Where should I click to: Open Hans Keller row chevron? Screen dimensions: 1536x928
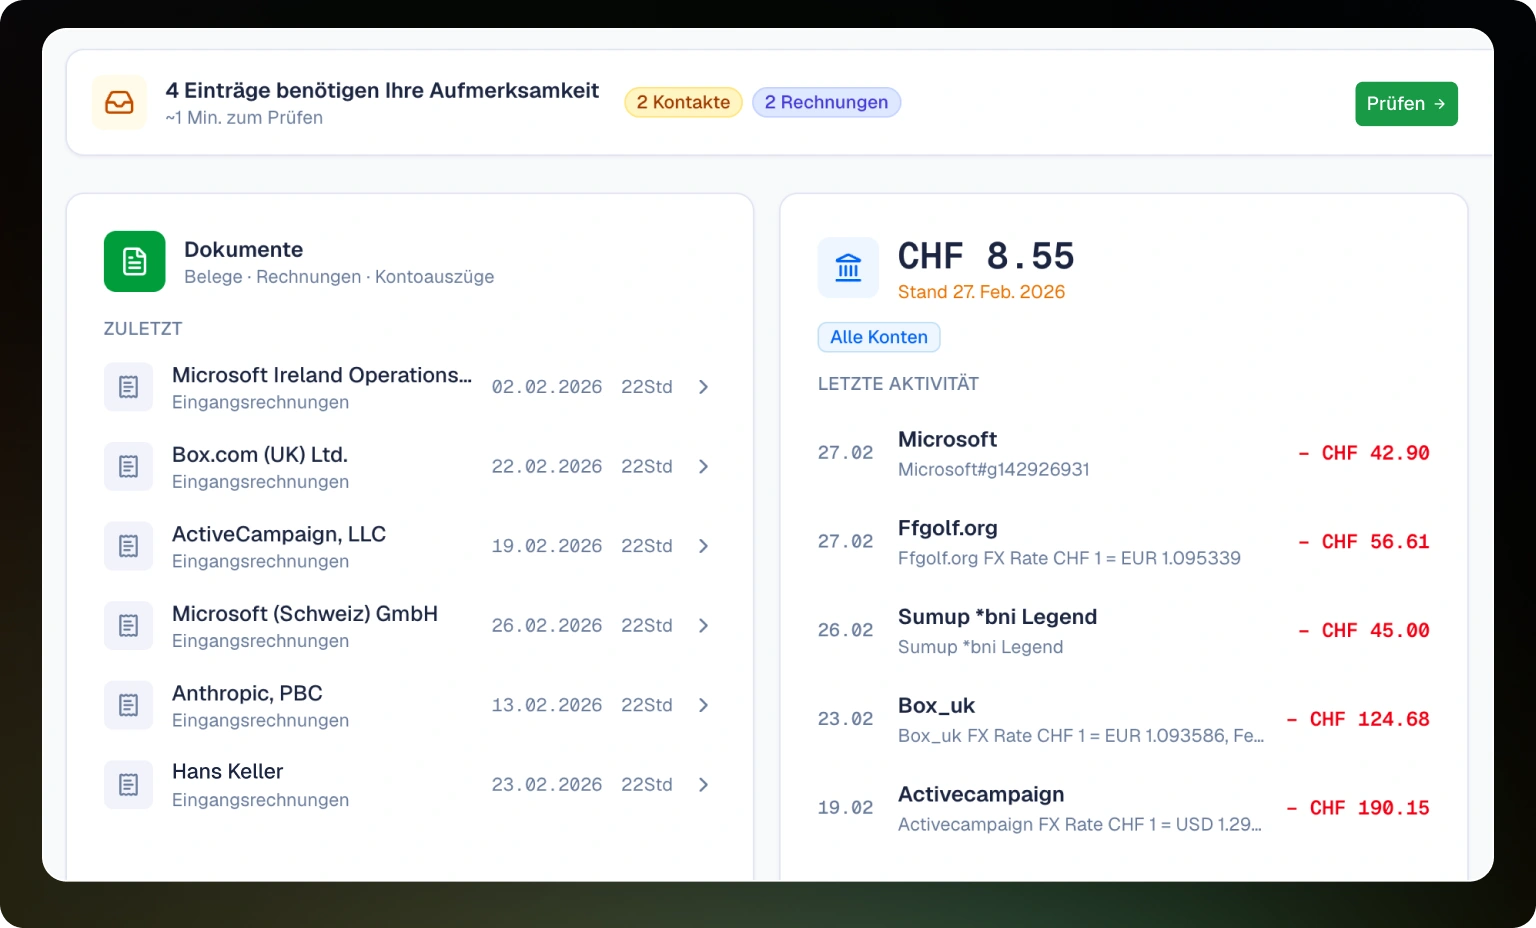703,784
